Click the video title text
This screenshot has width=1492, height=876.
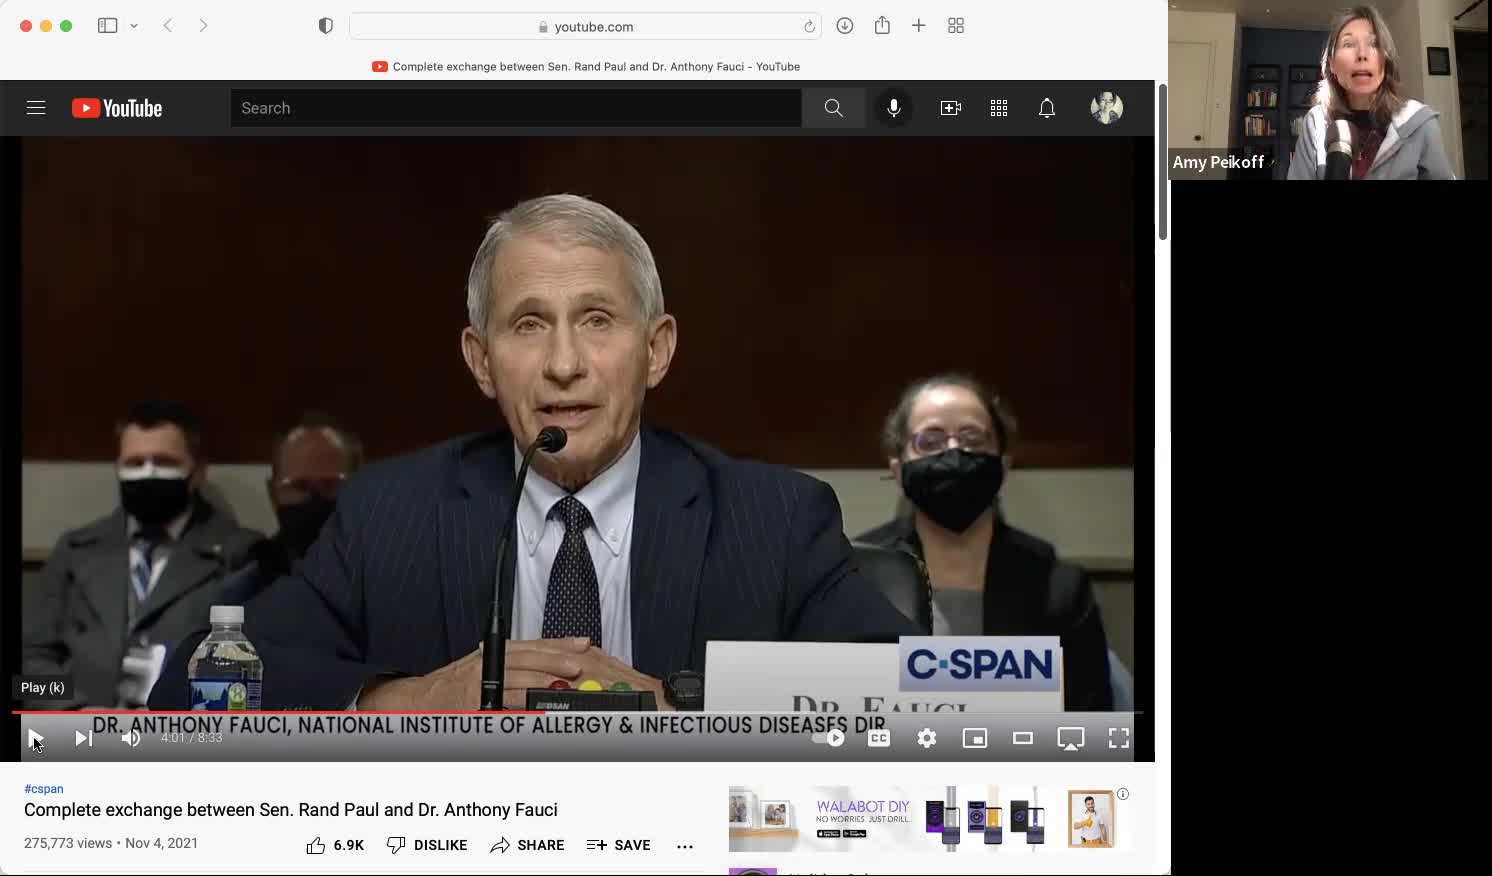pyautogui.click(x=291, y=810)
